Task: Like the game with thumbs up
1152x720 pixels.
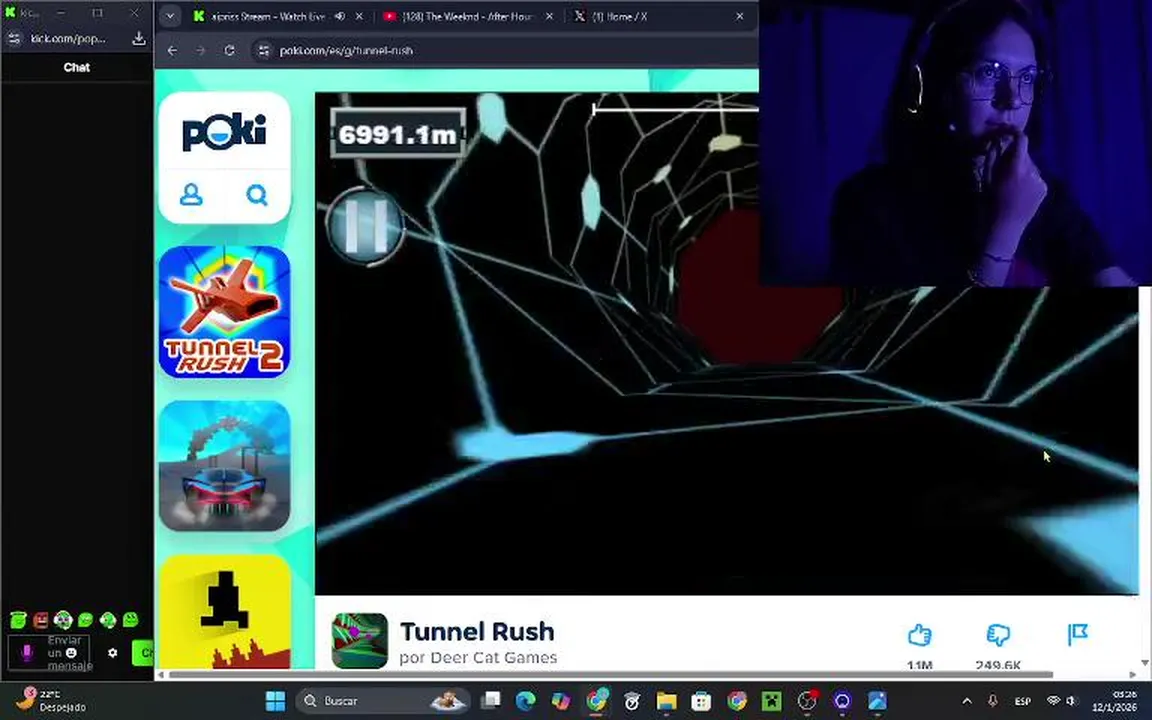Action: [919, 635]
